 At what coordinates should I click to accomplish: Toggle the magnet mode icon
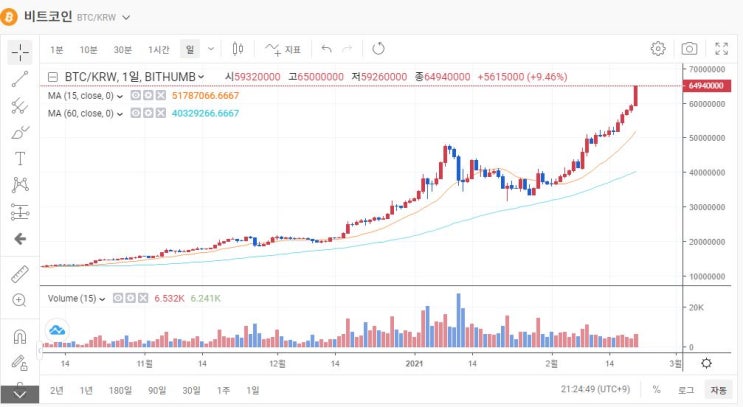tap(20, 337)
